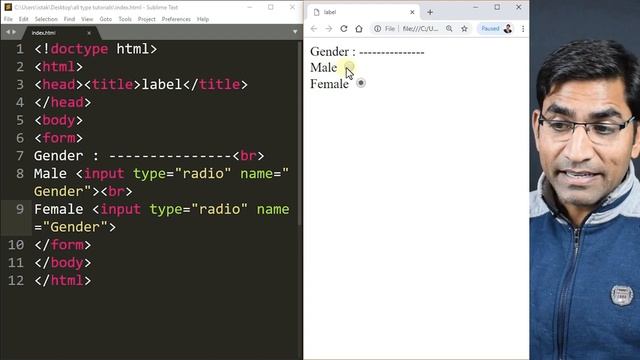This screenshot has height=360, width=640.
Task: Click the Sublime Text app icon in title bar
Action: (8, 7)
